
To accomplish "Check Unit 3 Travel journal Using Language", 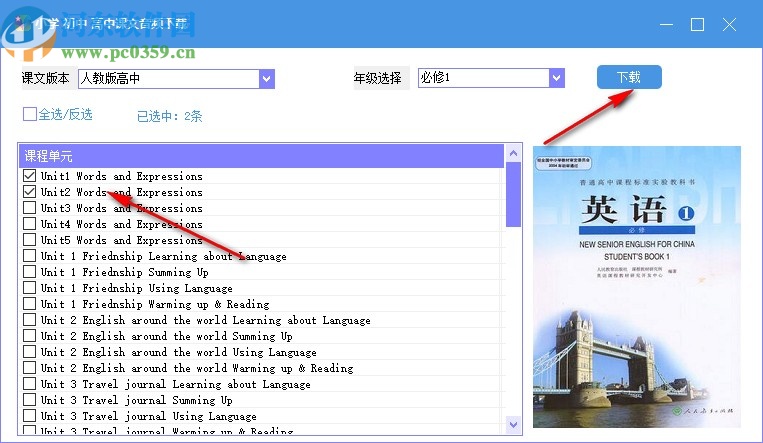I will tap(30, 415).
